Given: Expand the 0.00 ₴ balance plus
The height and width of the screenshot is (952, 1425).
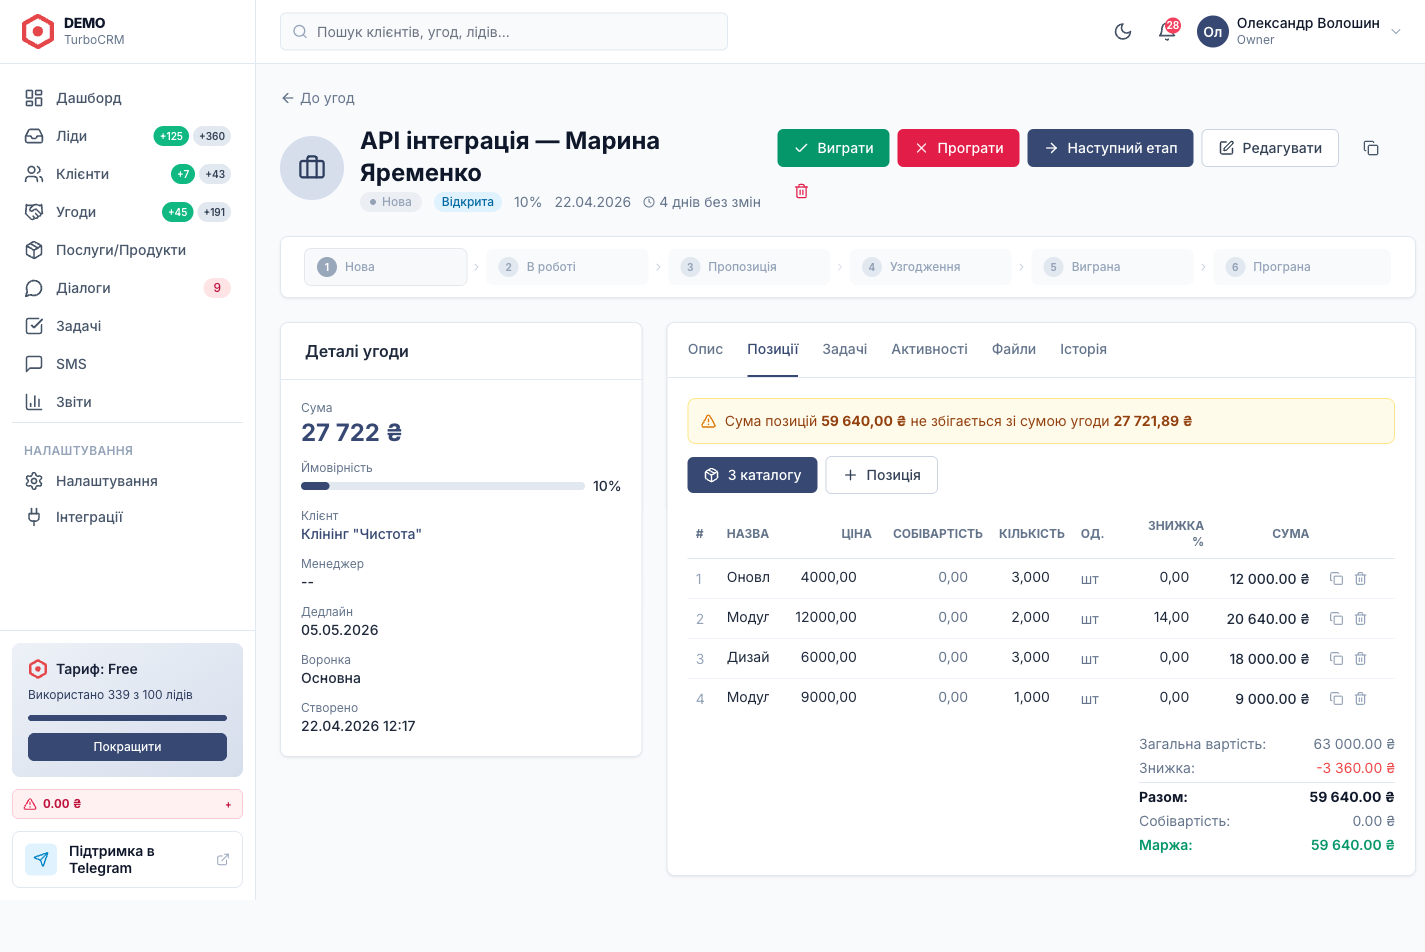Looking at the screenshot, I should pos(228,804).
